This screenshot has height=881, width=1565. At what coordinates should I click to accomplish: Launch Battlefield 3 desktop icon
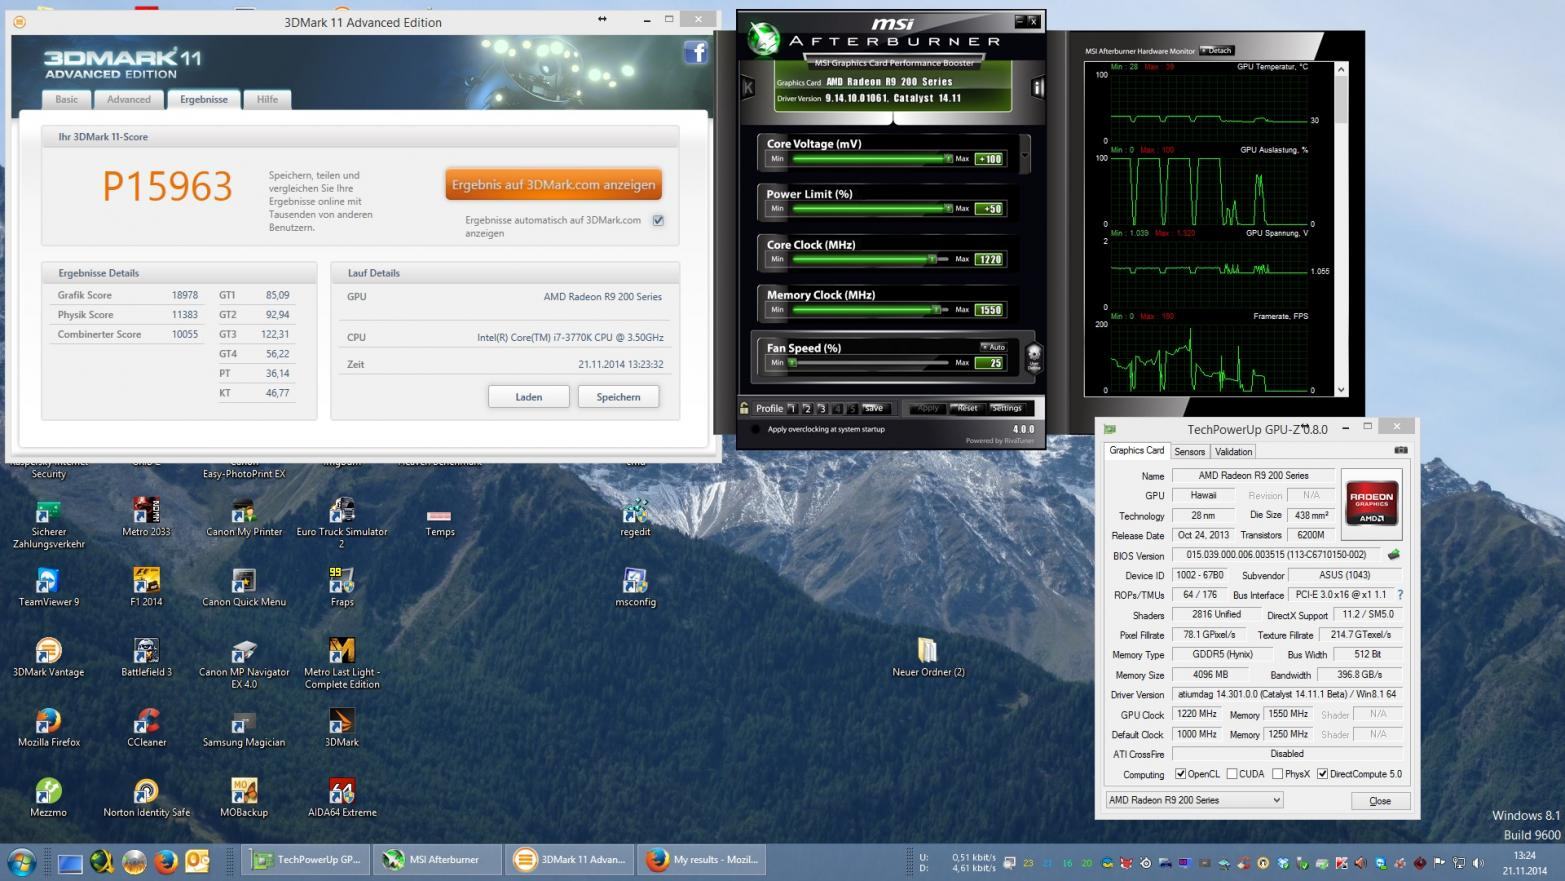146,657
